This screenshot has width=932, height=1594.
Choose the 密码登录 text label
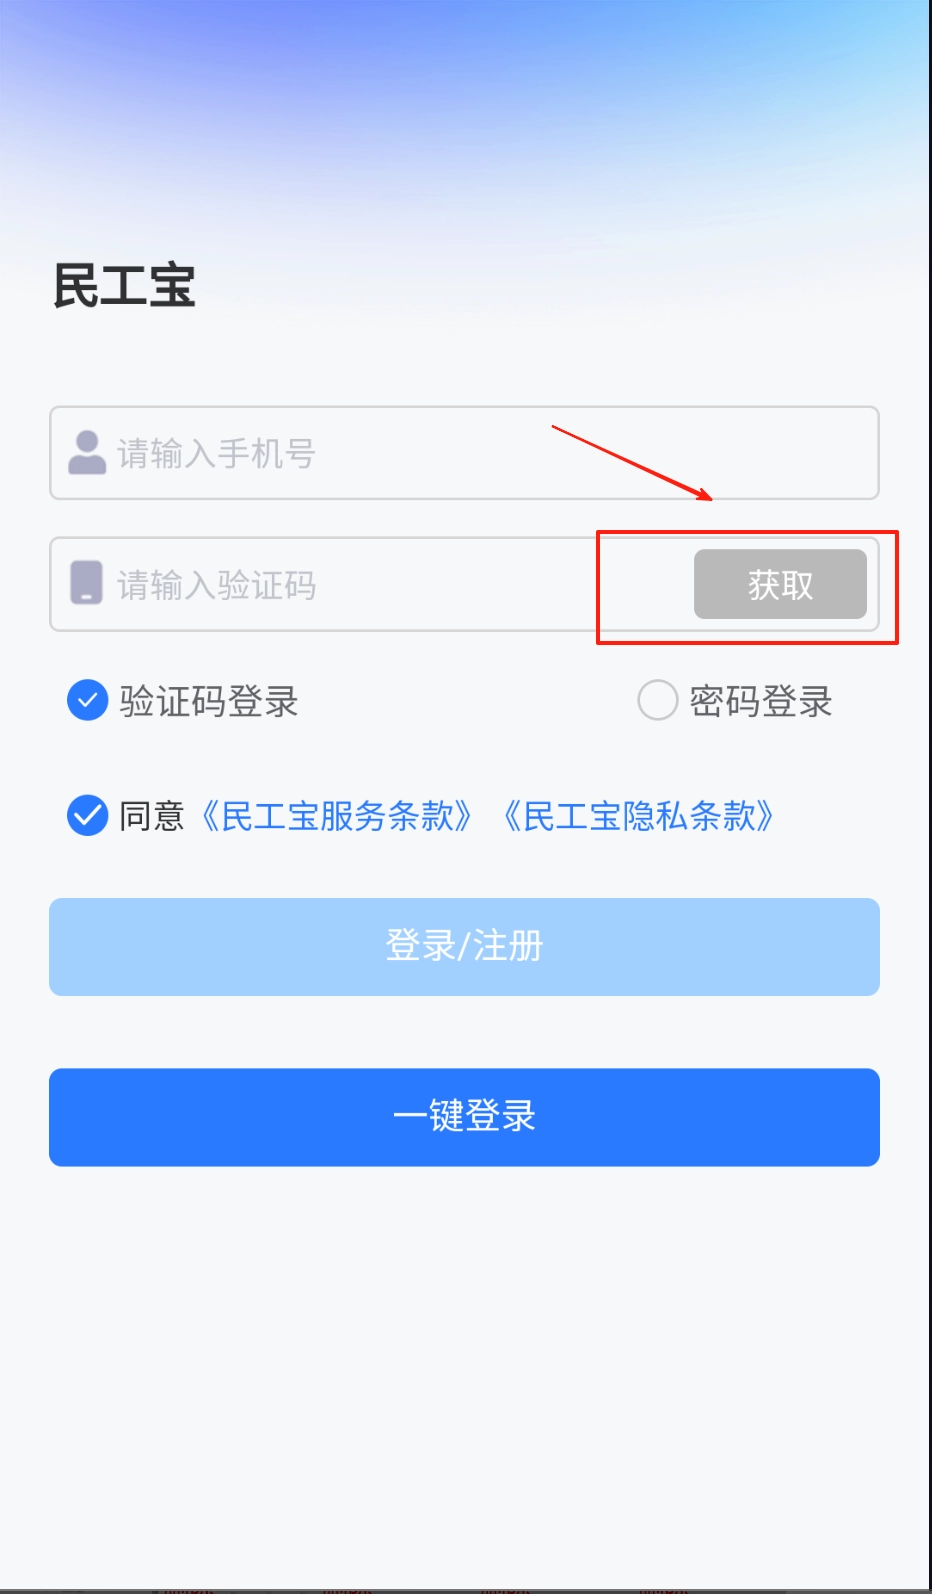[x=761, y=701]
